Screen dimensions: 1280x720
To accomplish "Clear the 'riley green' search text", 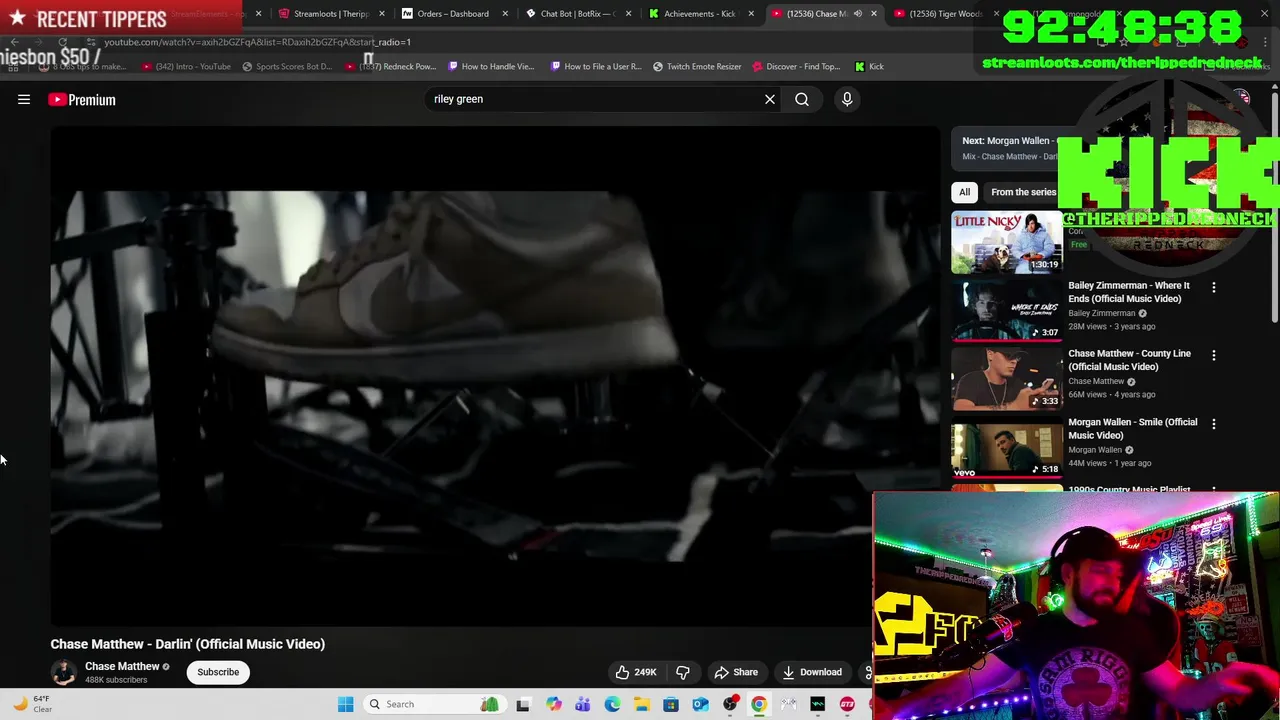I will coord(770,99).
